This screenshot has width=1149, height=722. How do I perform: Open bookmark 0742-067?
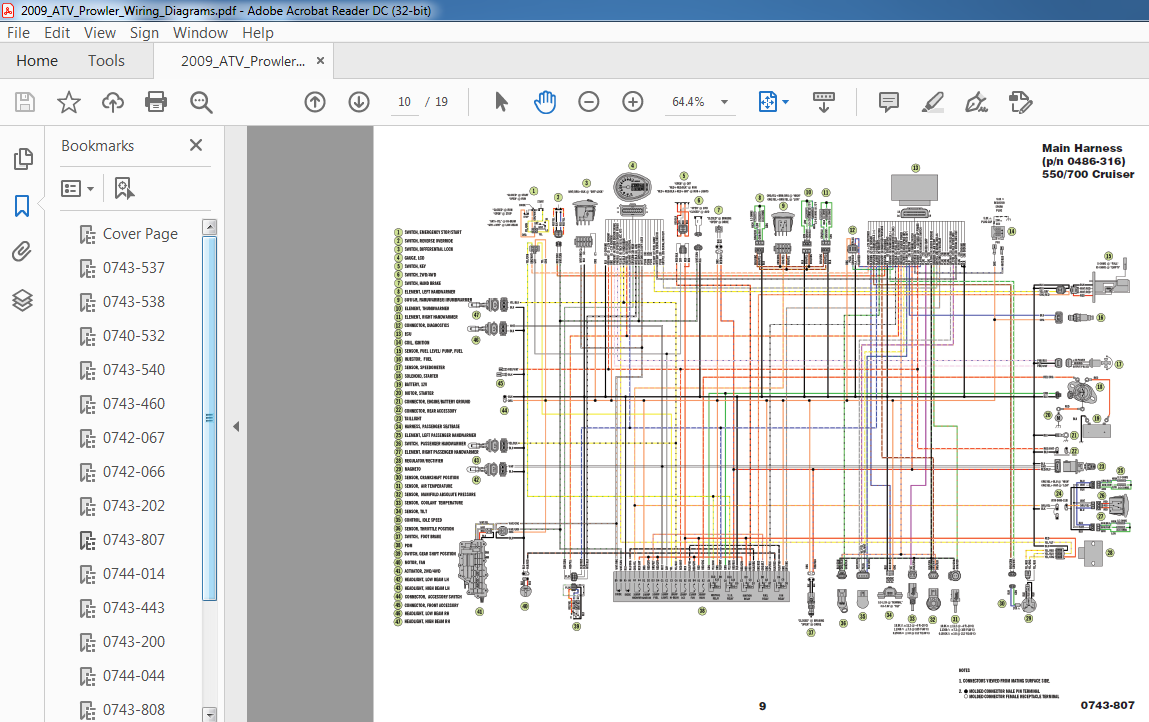tap(133, 438)
